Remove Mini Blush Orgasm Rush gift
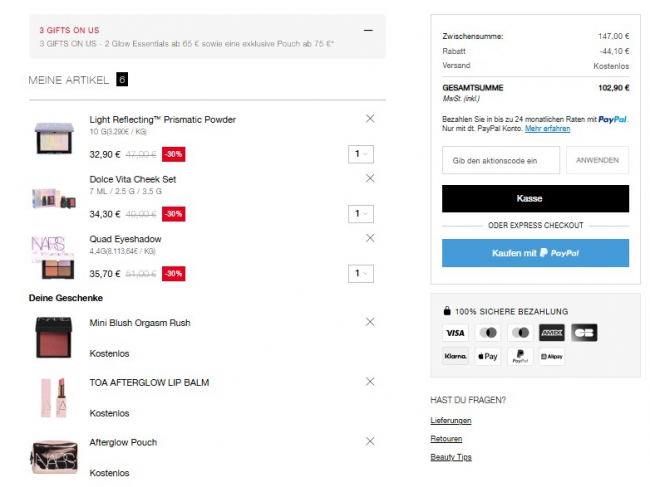This screenshot has width=650, height=487. pyautogui.click(x=370, y=322)
